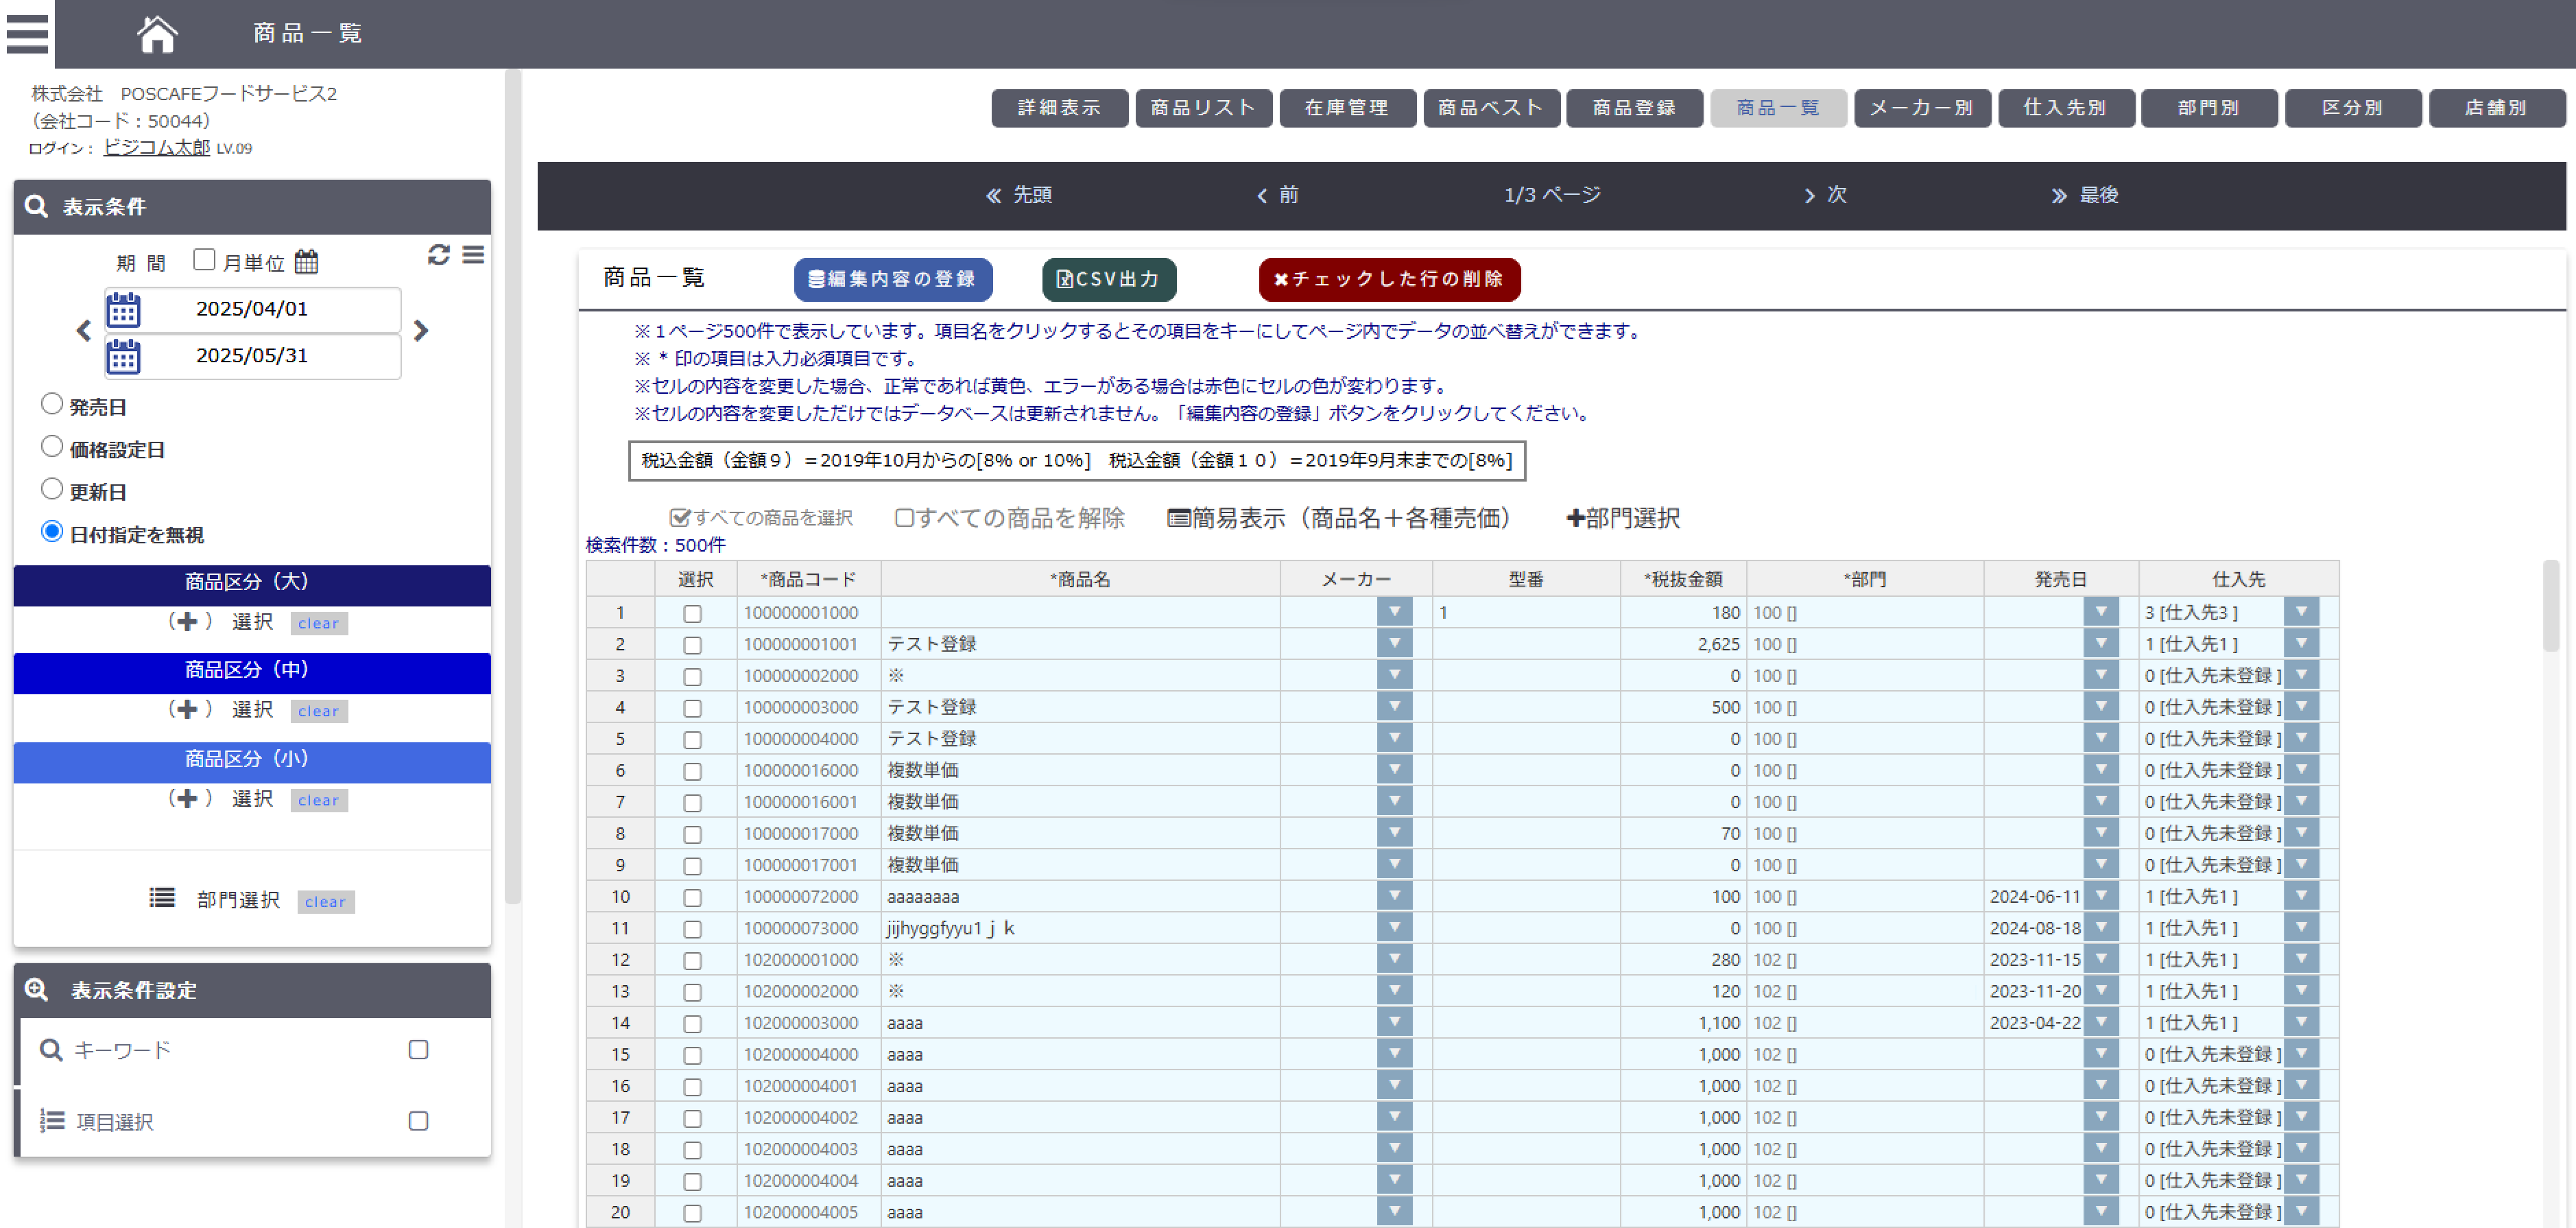Select the 発売日 radio button

52,404
